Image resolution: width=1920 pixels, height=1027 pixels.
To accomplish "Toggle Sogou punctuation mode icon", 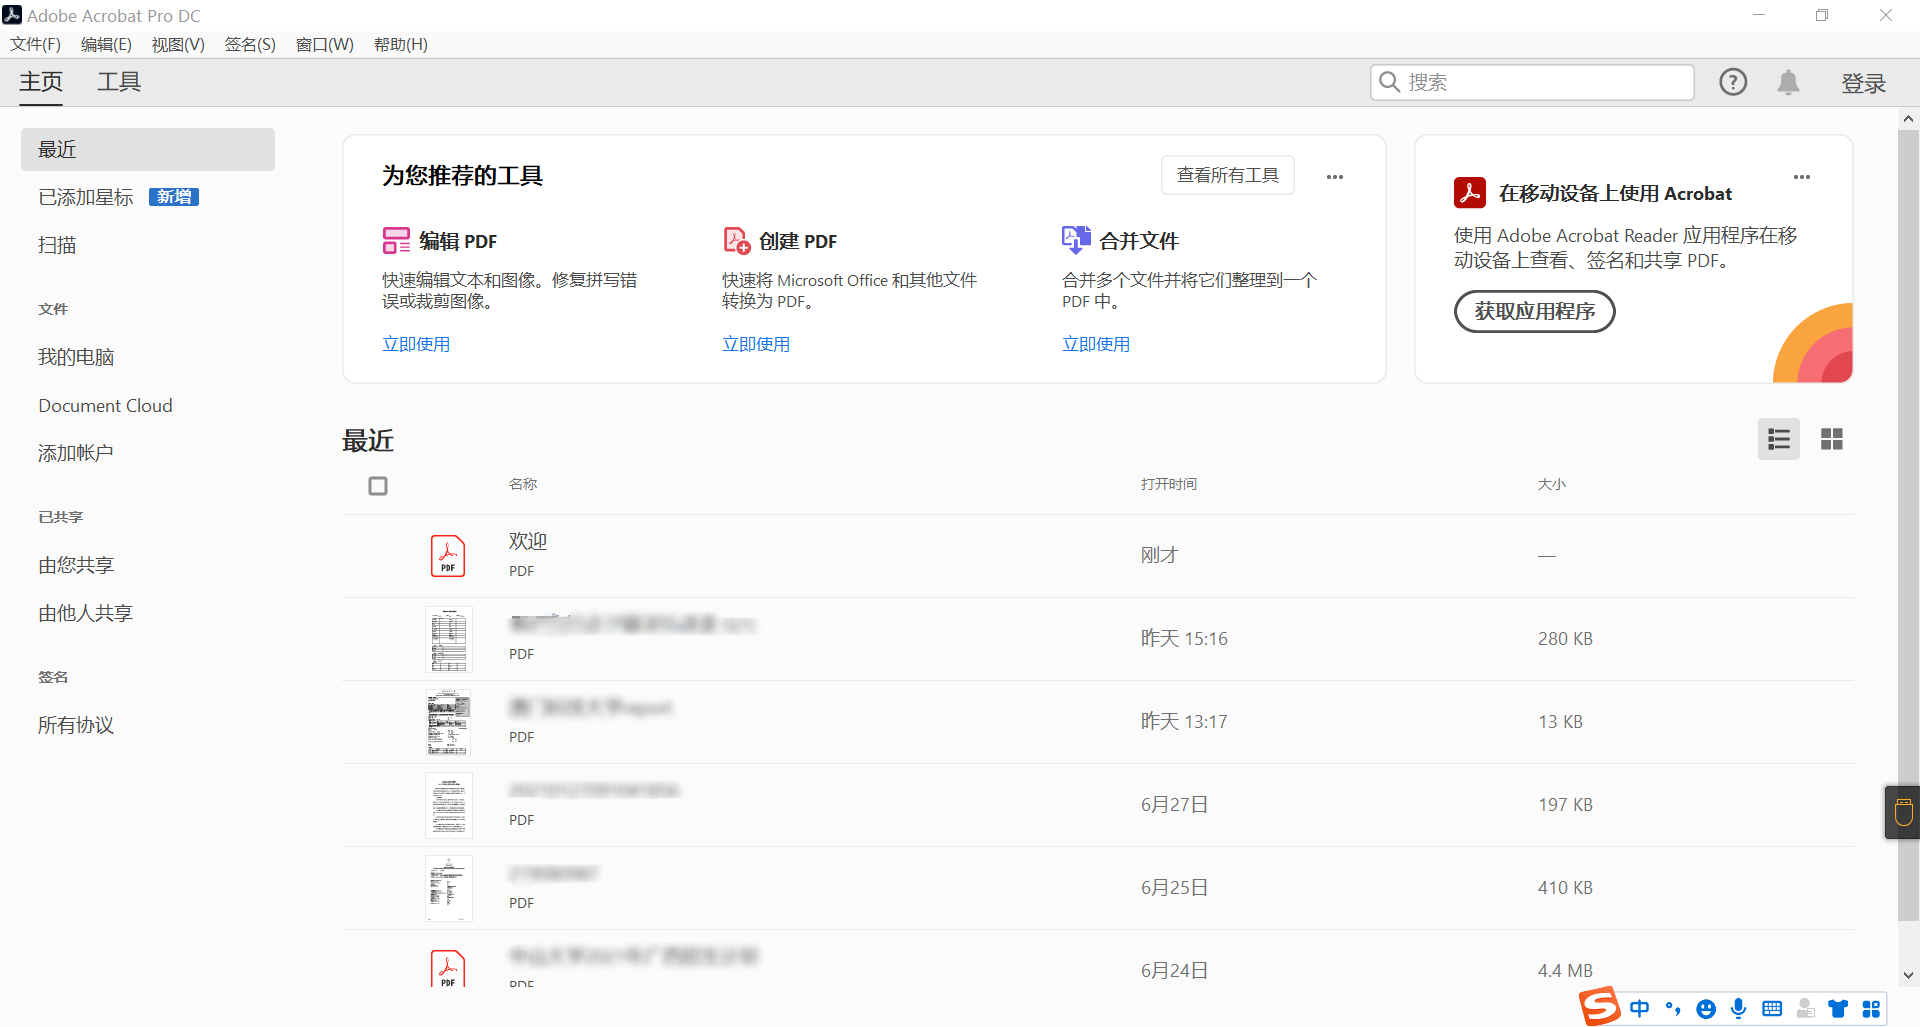I will [x=1673, y=1009].
